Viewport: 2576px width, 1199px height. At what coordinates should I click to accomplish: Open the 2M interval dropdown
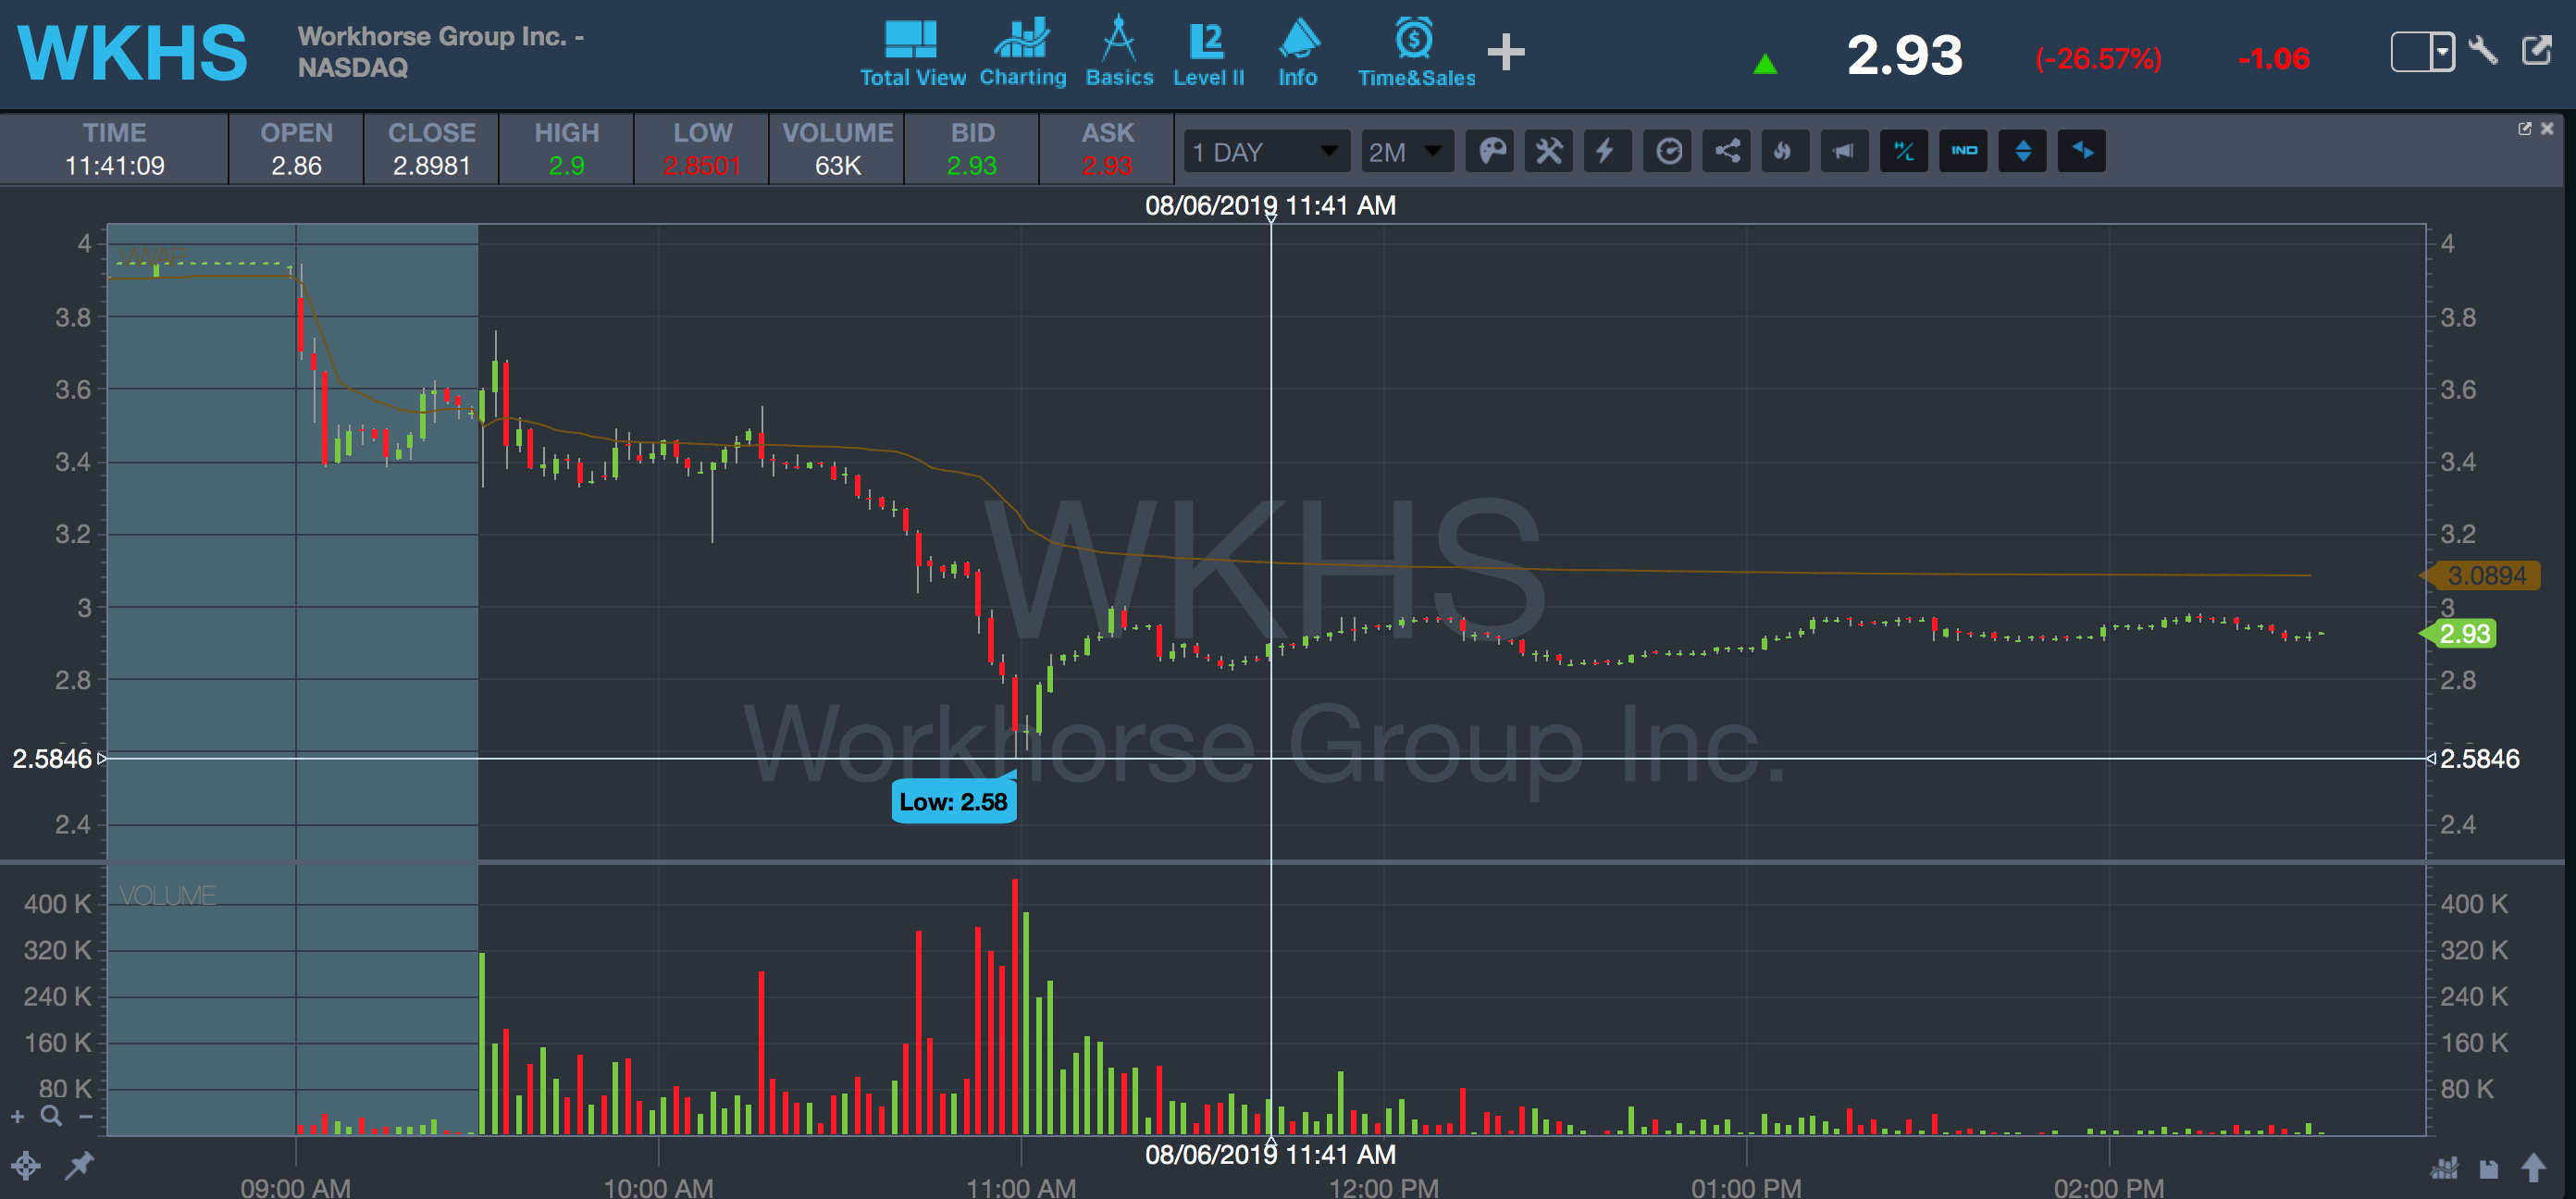tap(1406, 152)
